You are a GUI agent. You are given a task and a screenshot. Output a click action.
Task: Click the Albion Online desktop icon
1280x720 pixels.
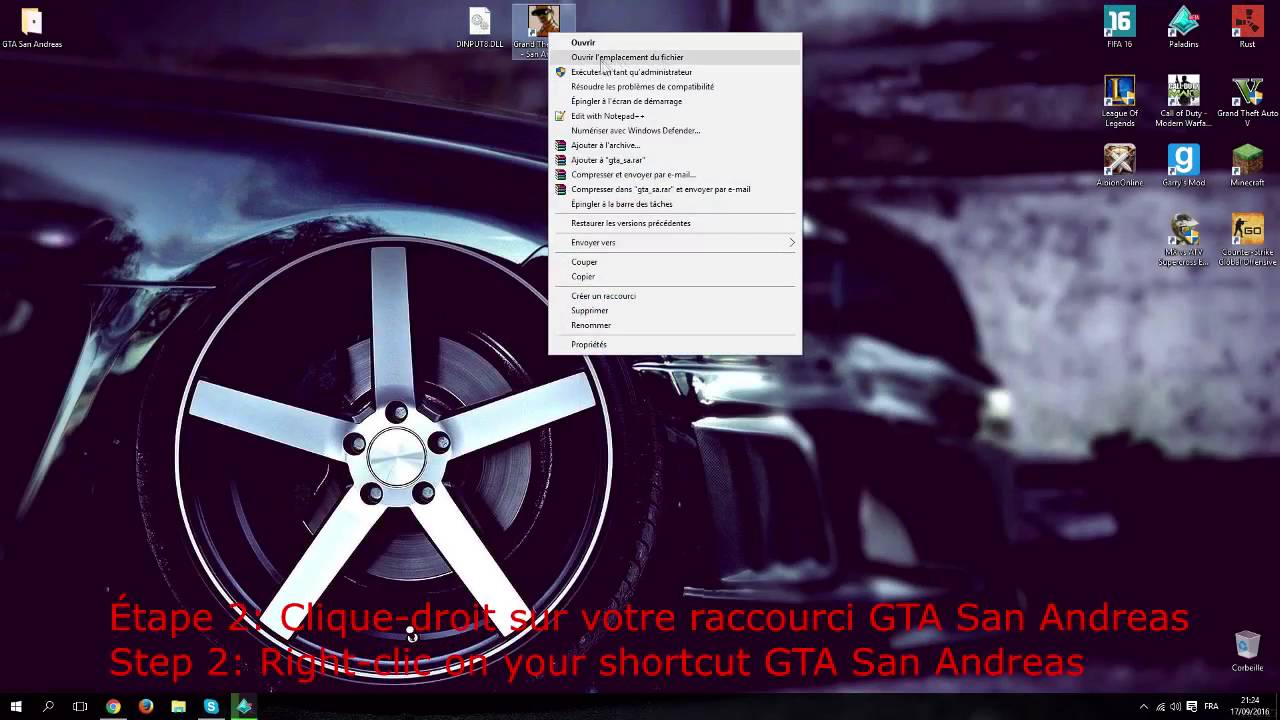click(x=1119, y=165)
